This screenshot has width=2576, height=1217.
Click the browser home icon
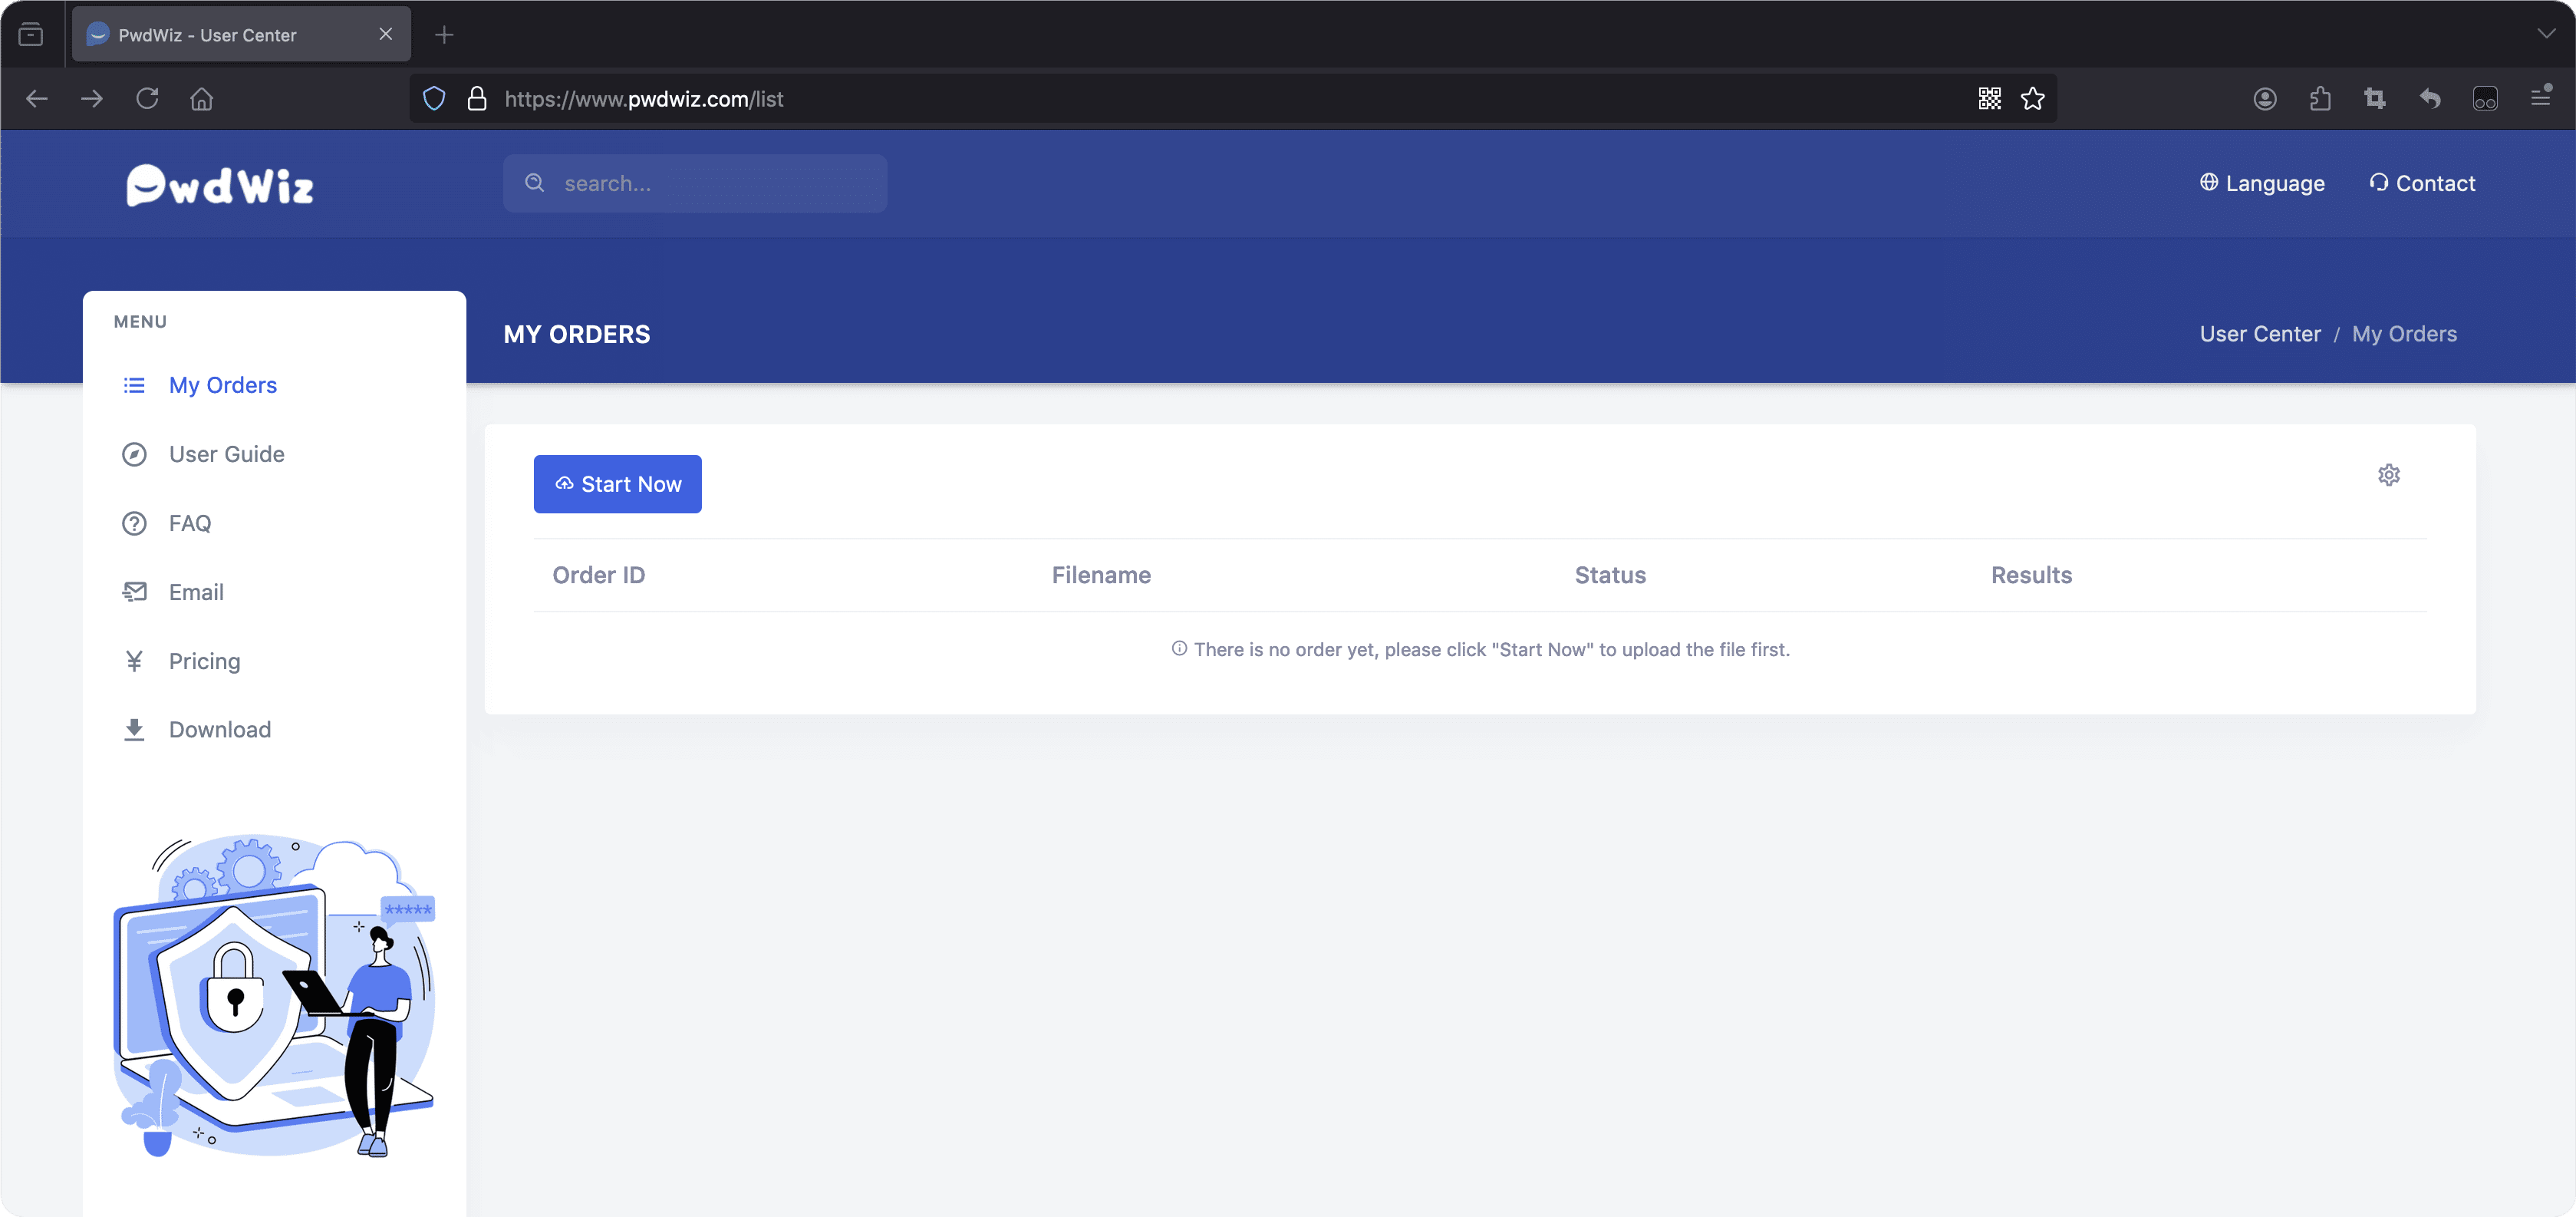tap(202, 99)
